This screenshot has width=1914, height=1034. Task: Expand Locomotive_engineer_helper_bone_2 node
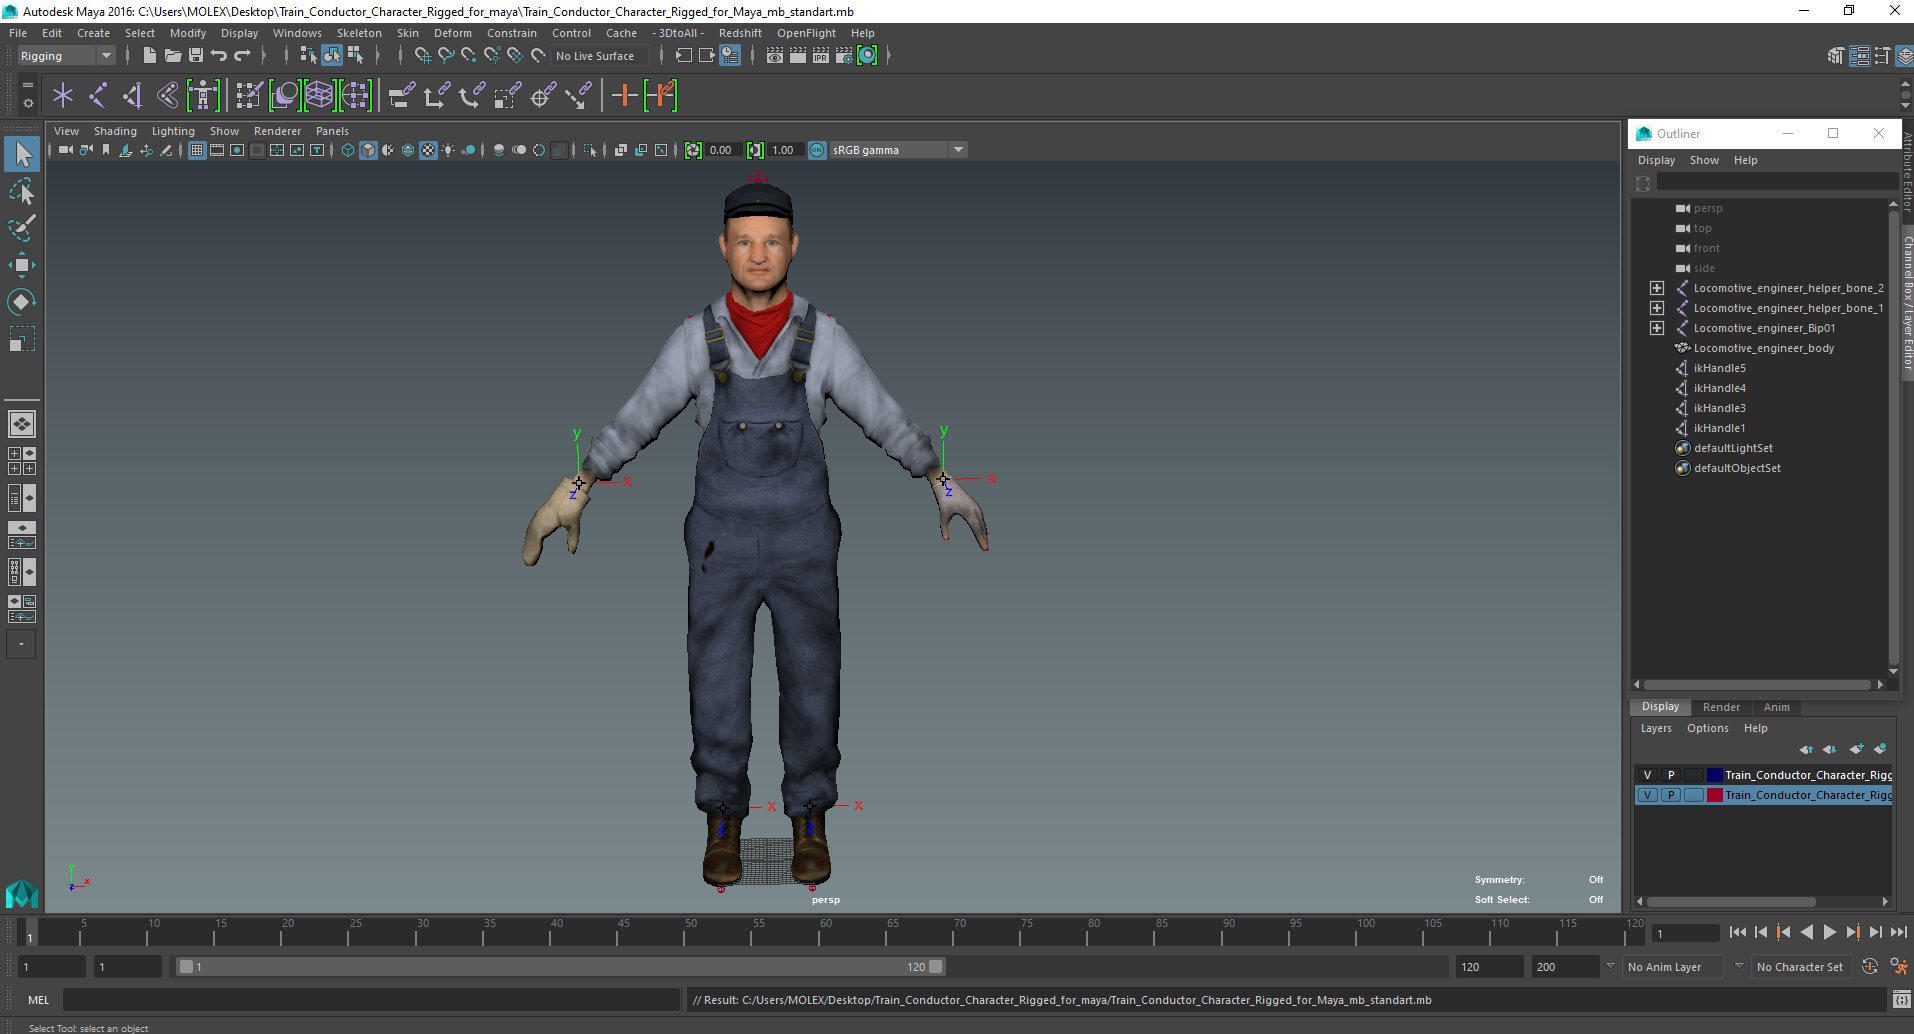tap(1657, 288)
